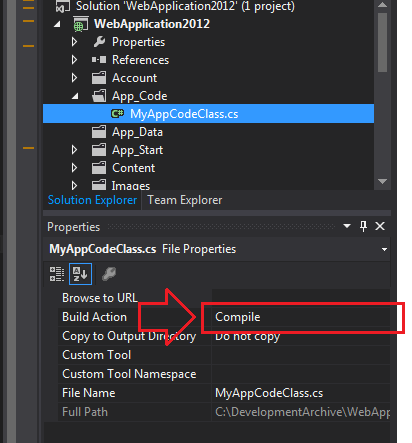Select the Browse to URL property label

point(100,298)
